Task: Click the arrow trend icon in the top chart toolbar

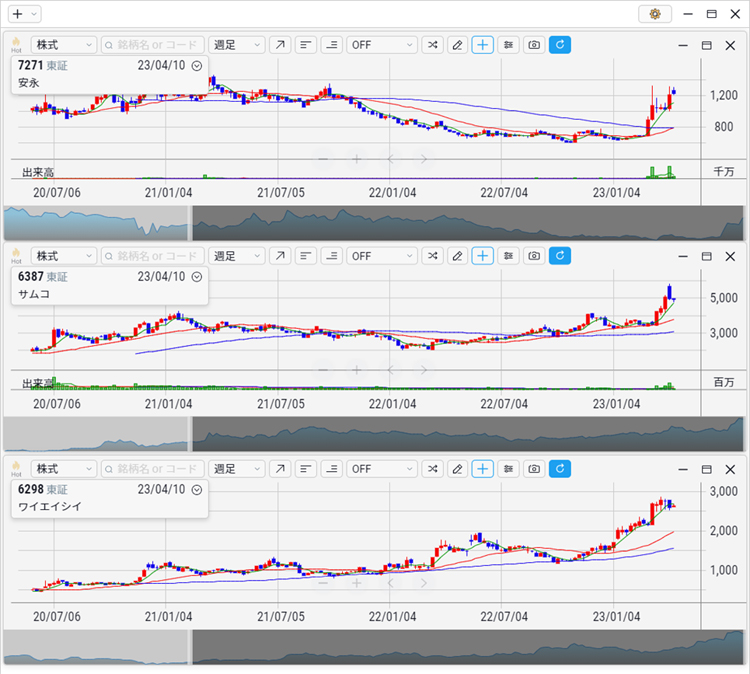Action: (x=279, y=45)
